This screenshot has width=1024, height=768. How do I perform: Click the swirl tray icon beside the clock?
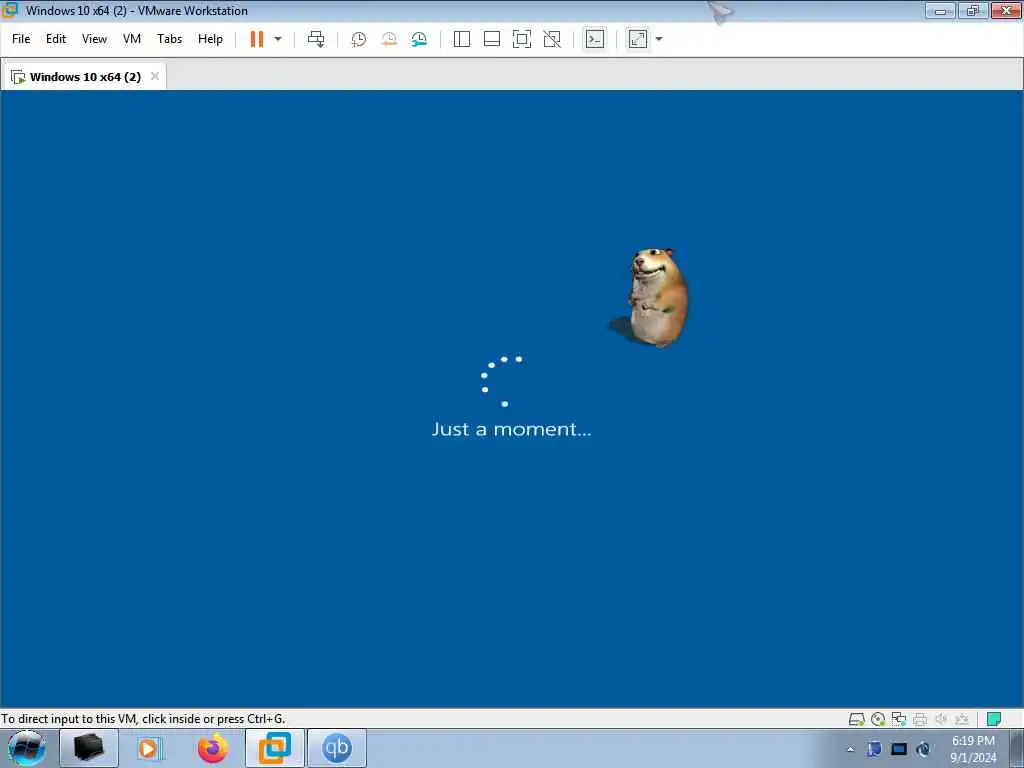(x=923, y=749)
